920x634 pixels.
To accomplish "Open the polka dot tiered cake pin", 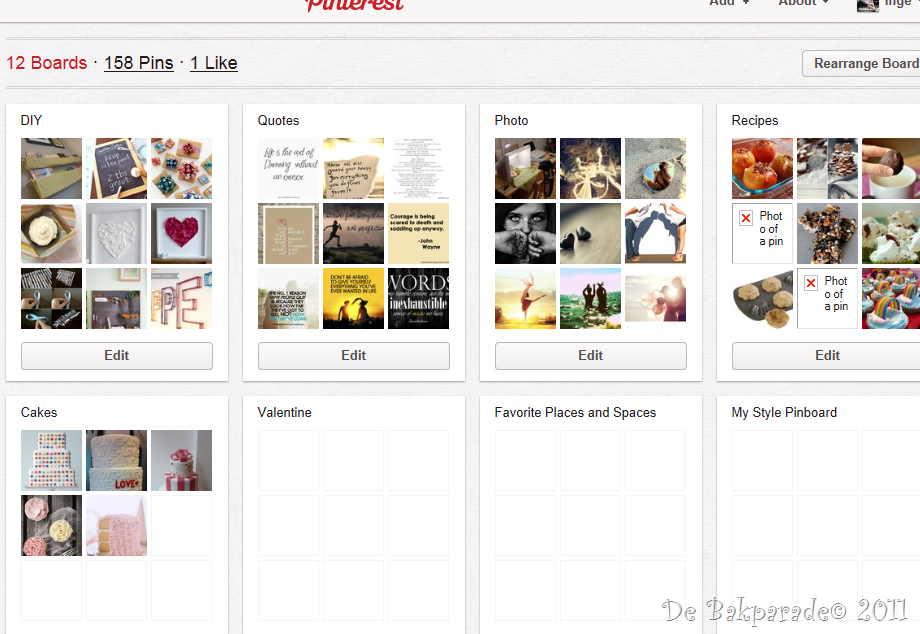I will (52, 460).
